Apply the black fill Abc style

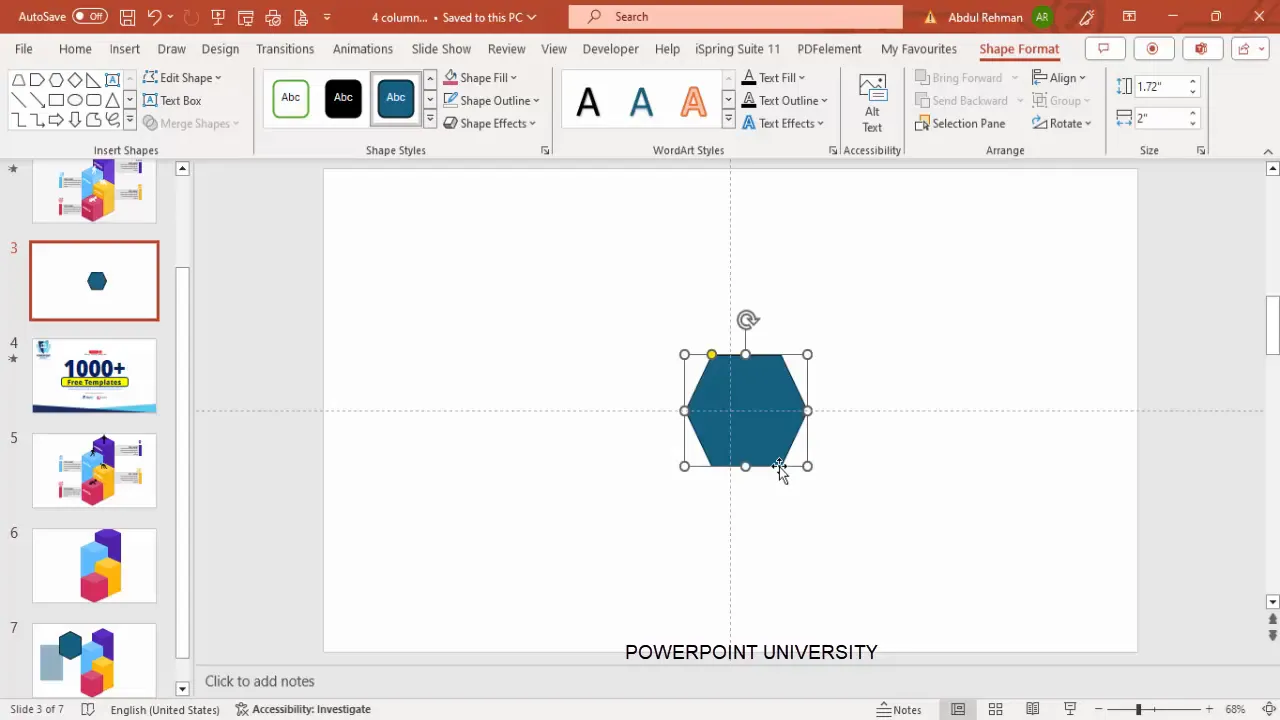[x=343, y=98]
